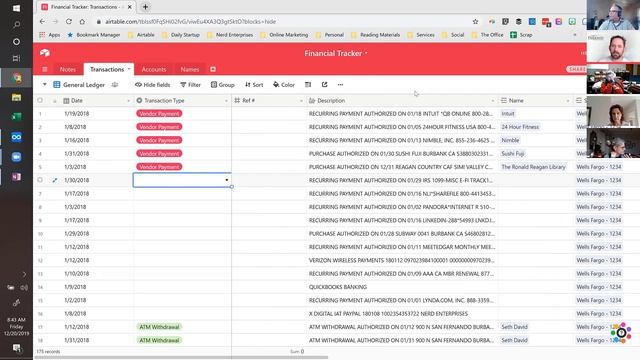The height and width of the screenshot is (360, 640).
Task: Bookmark this page with the star
Action: [x=475, y=22]
